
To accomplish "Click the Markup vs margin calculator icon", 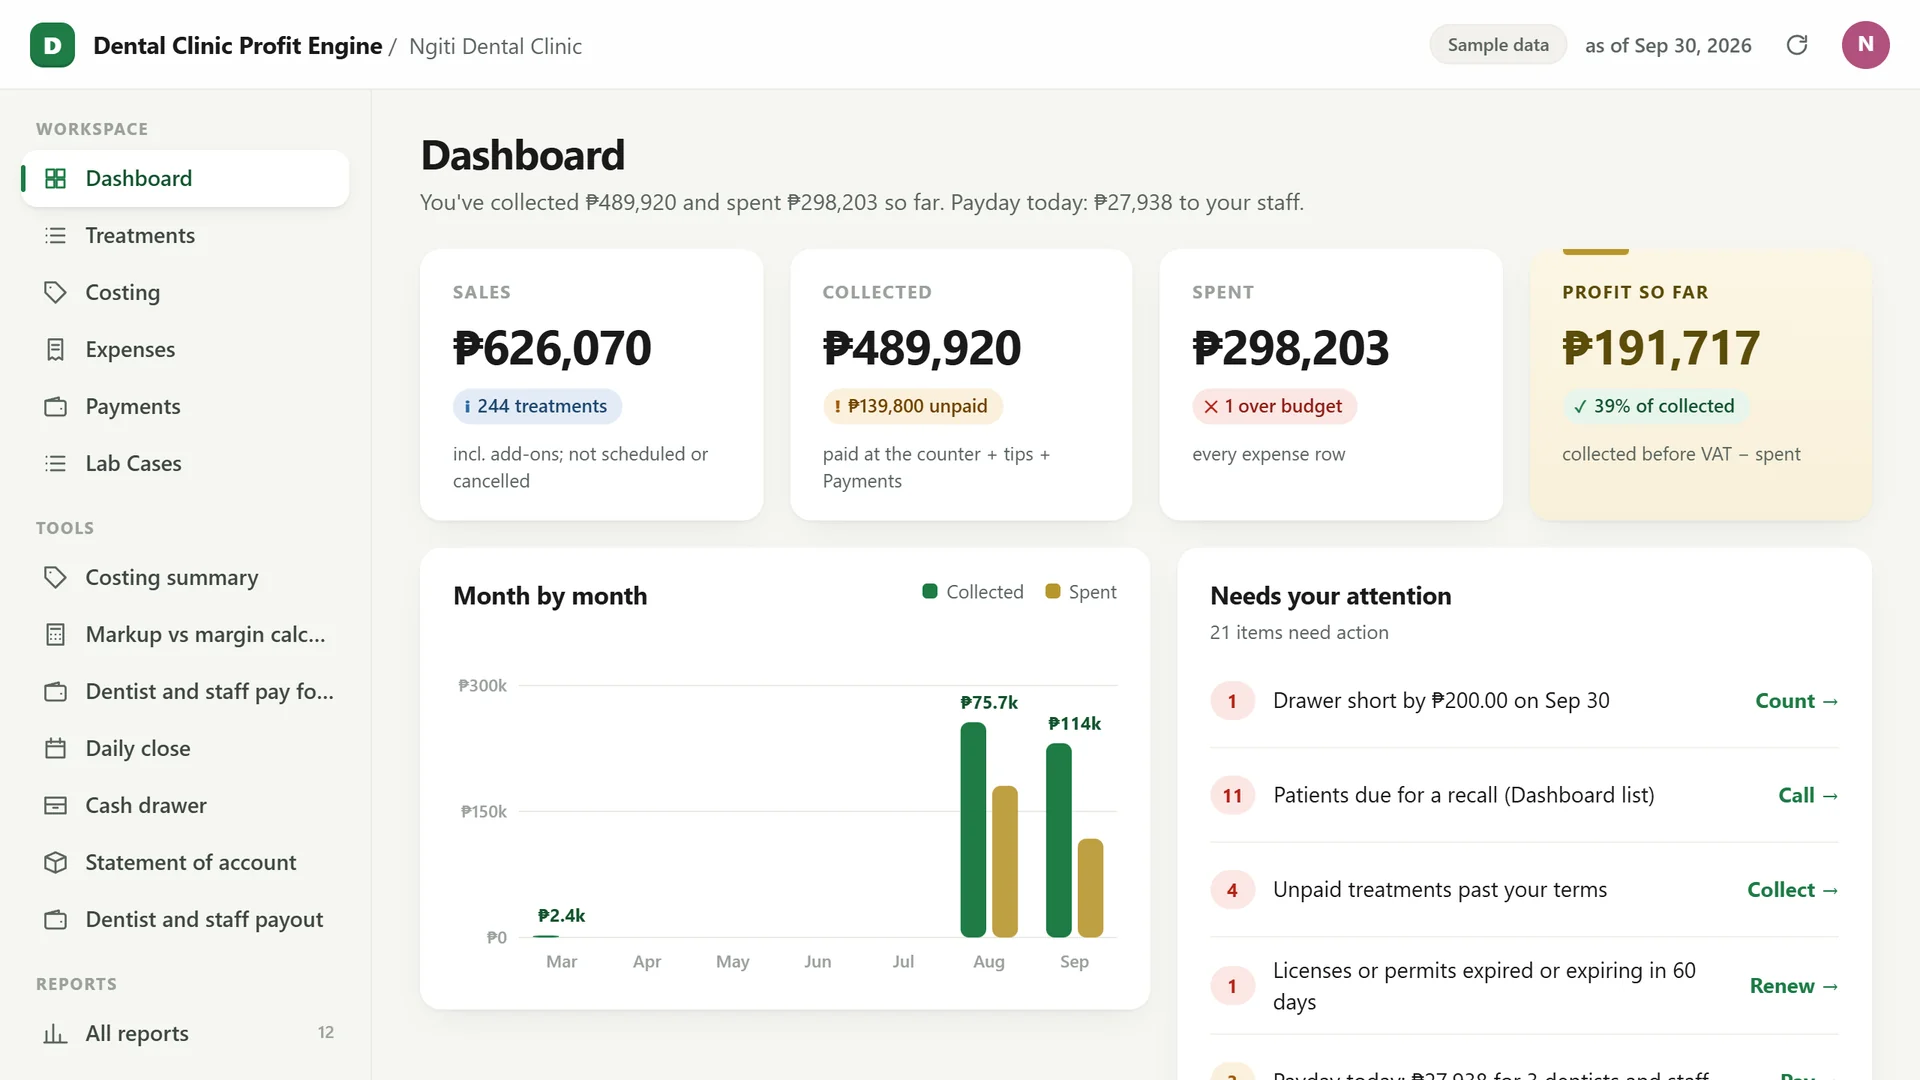I will (x=56, y=634).
